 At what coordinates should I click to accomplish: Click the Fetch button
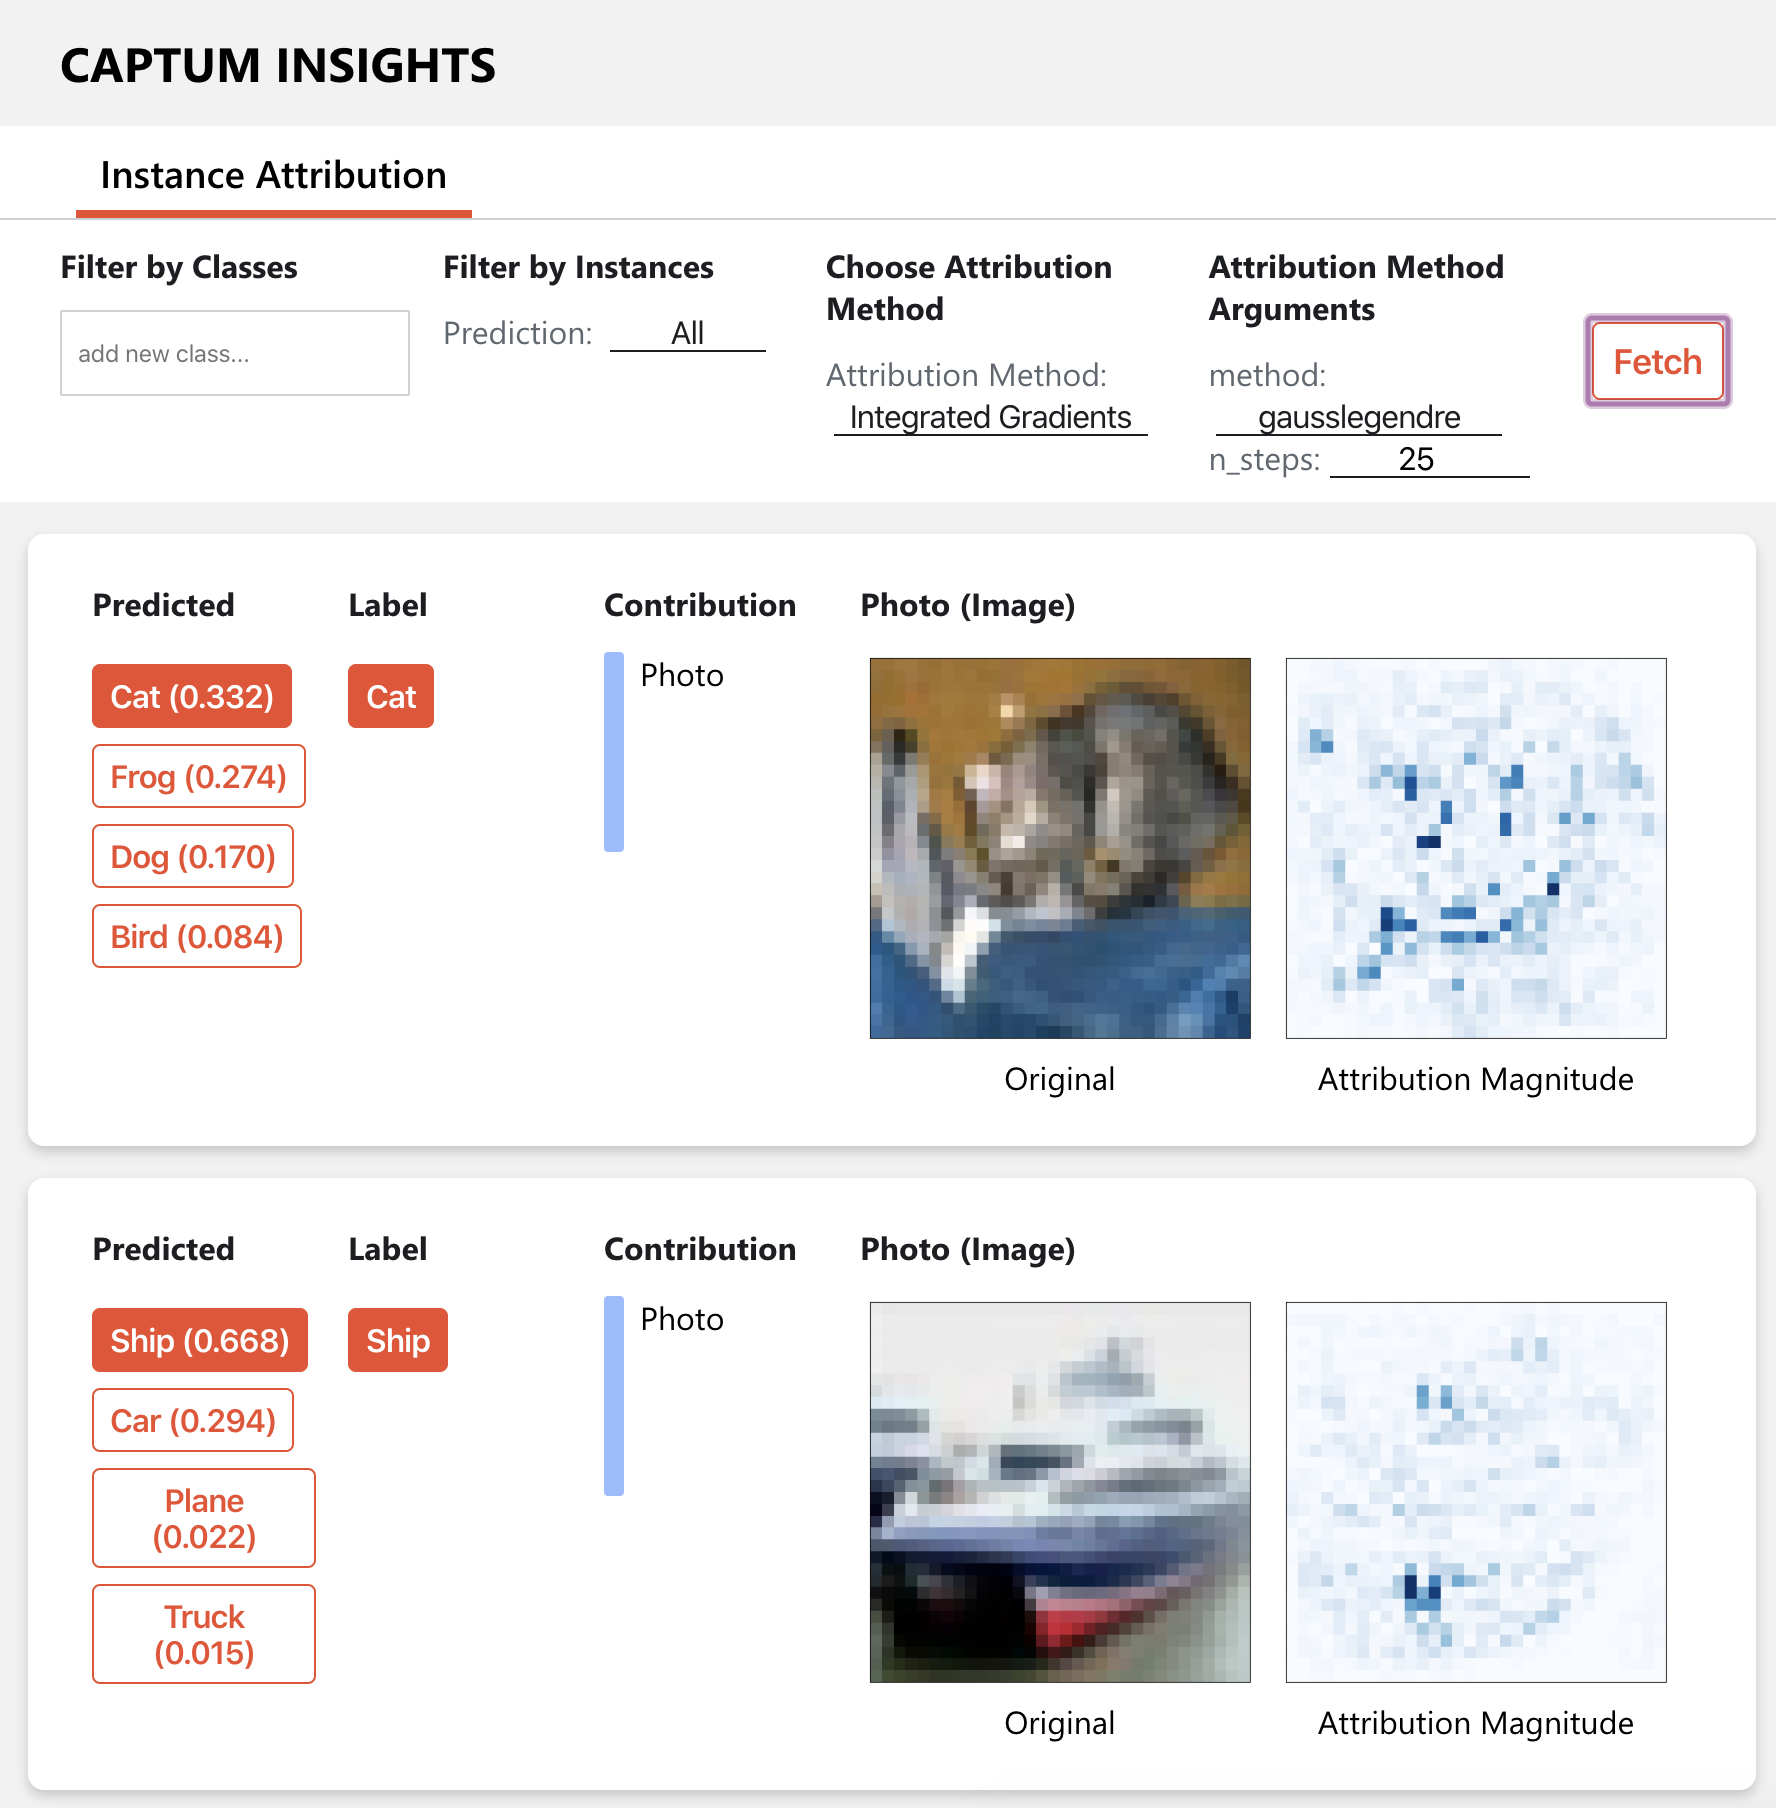[x=1655, y=361]
